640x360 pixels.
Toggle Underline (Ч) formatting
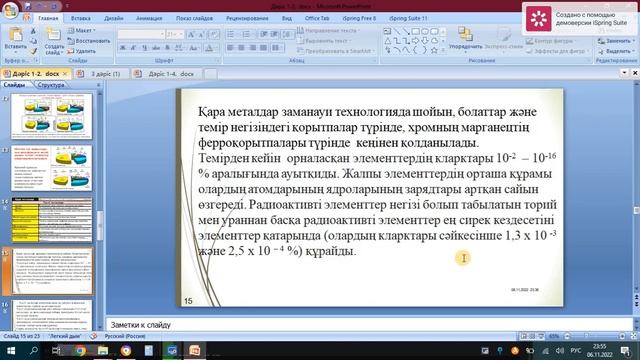pos(144,48)
